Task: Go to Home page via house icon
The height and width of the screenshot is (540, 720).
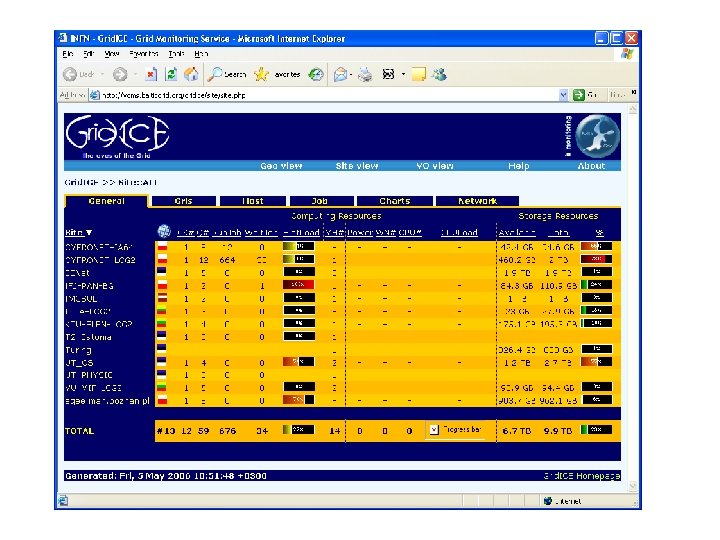Action: pos(191,74)
